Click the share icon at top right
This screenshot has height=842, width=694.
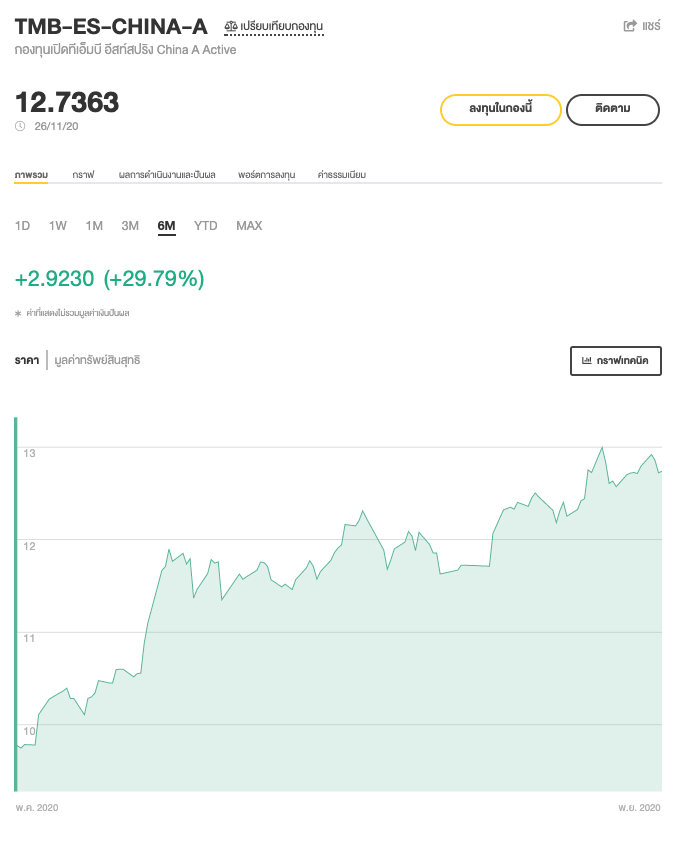(x=630, y=26)
